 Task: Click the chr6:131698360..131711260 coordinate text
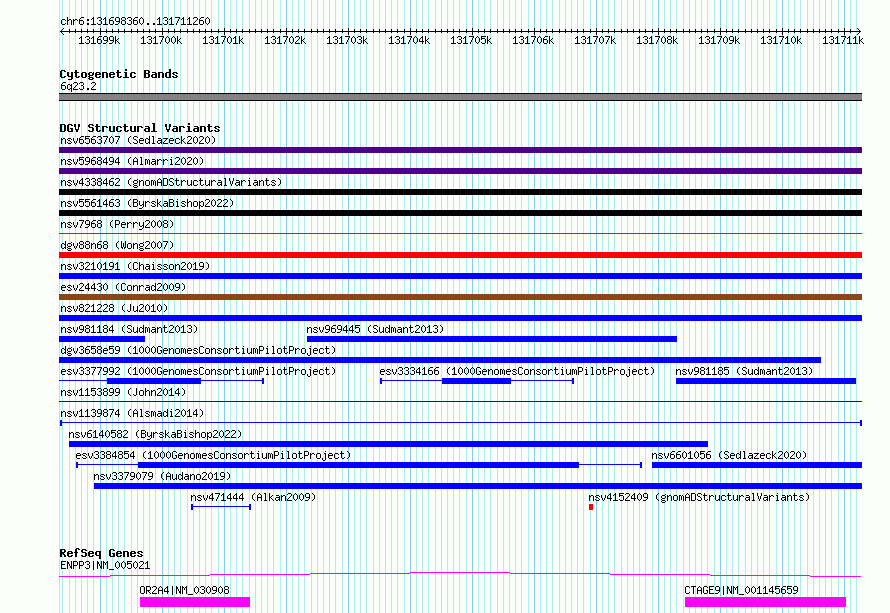135,21
